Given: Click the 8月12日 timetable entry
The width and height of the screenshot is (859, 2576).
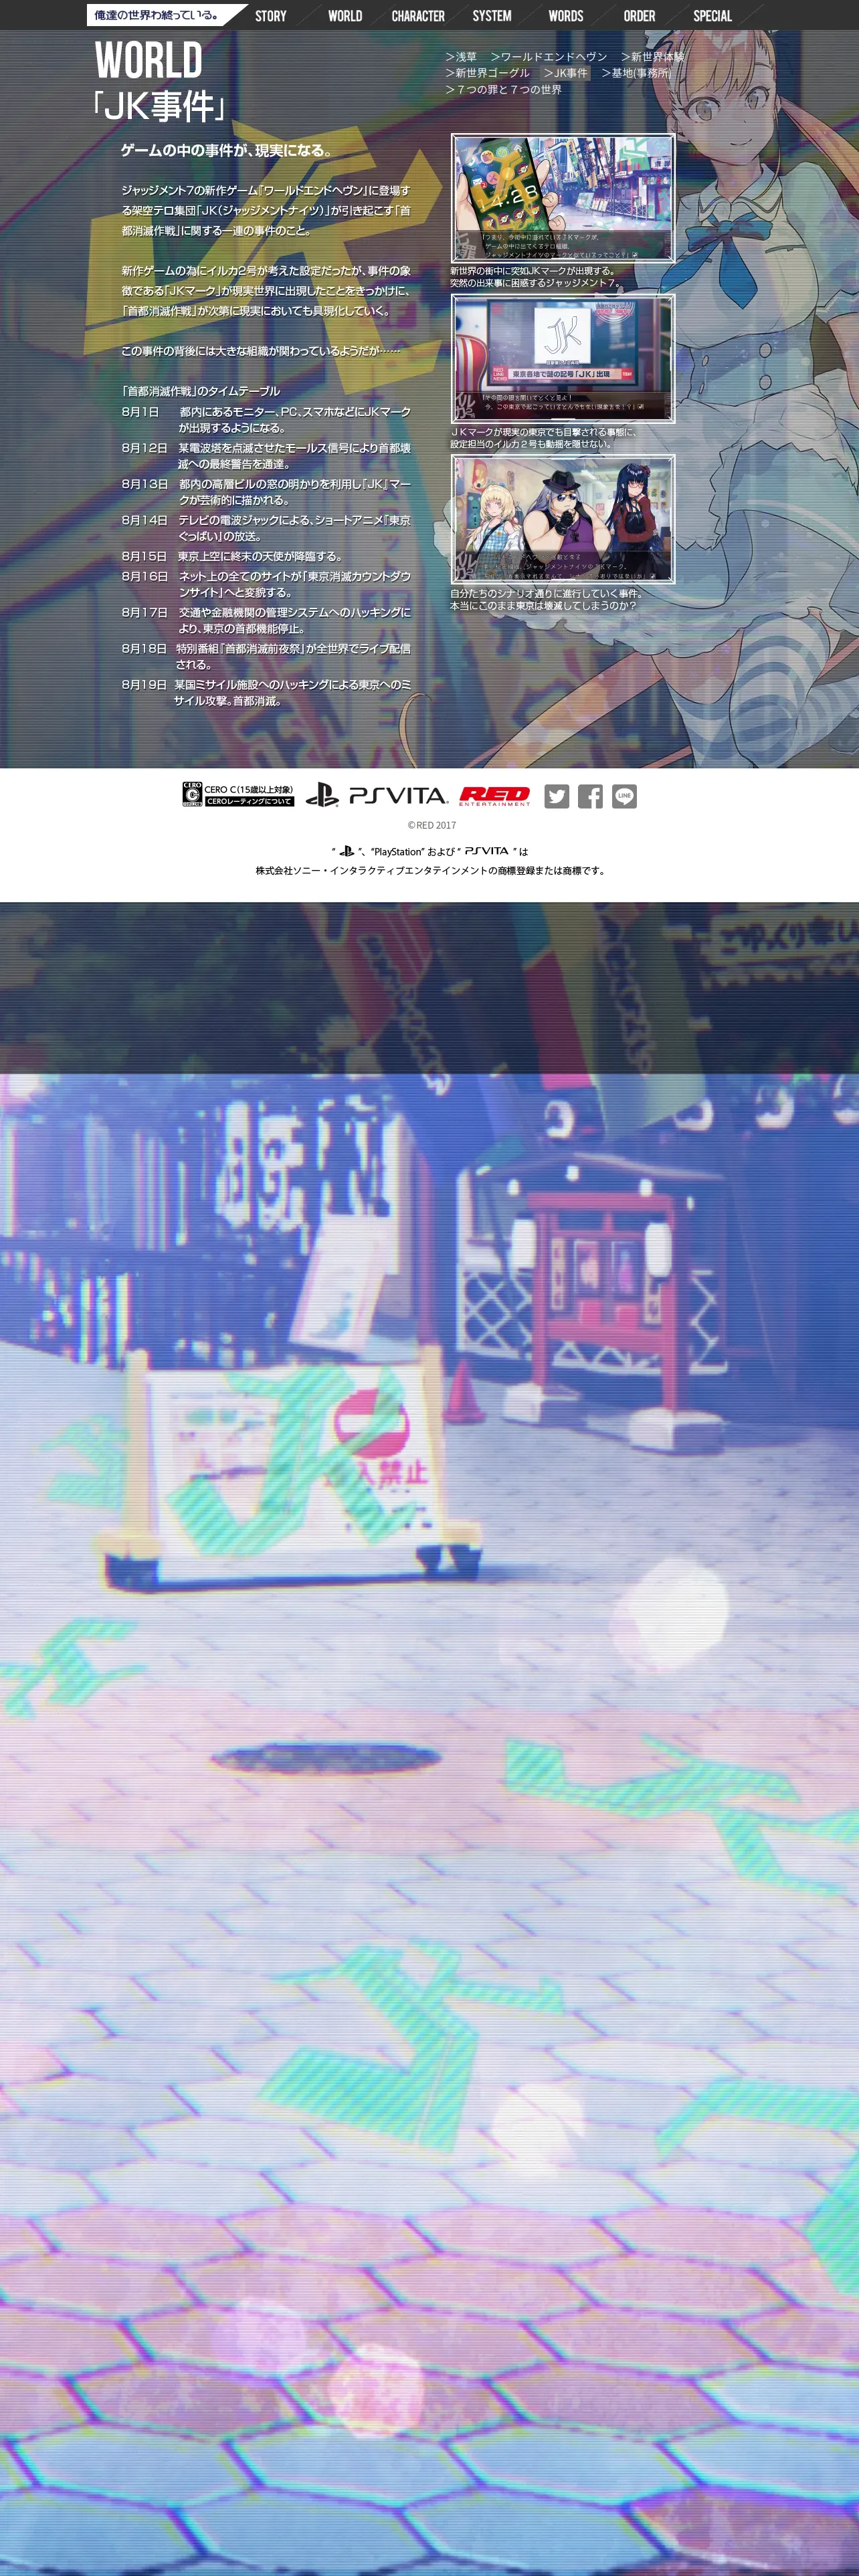Looking at the screenshot, I should (x=266, y=456).
